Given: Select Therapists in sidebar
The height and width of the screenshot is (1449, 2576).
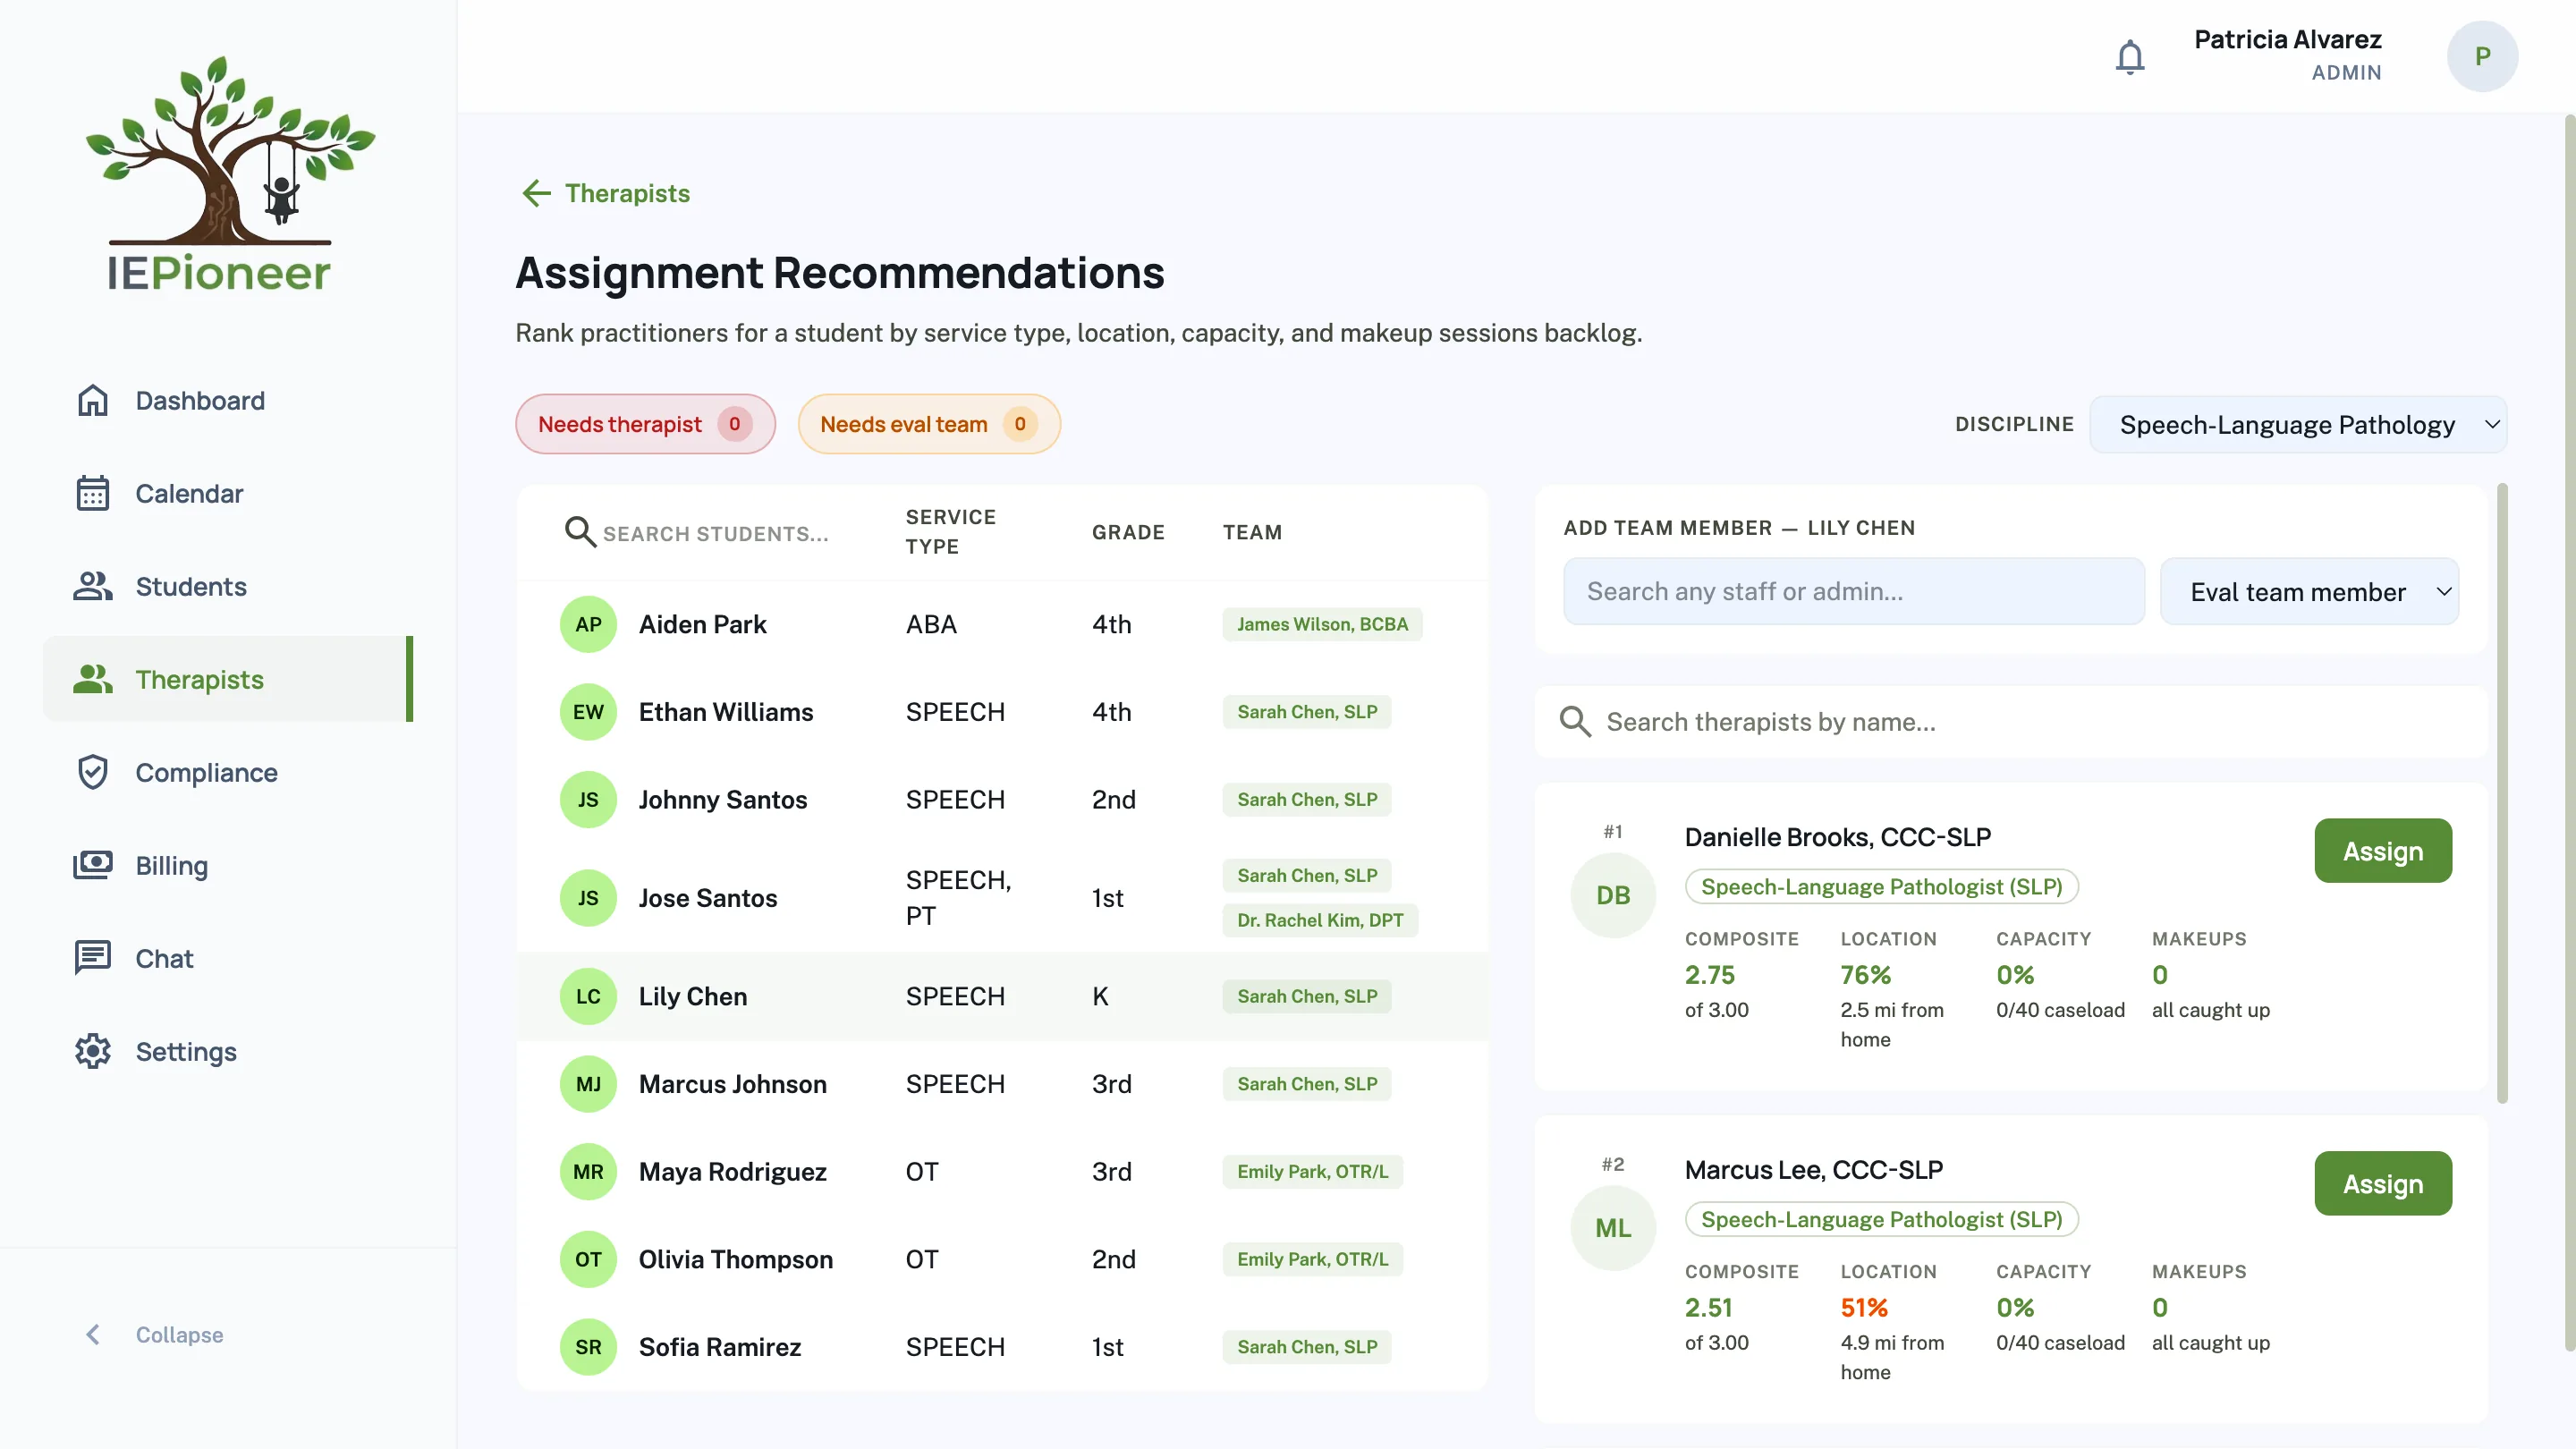Looking at the screenshot, I should pyautogui.click(x=228, y=680).
